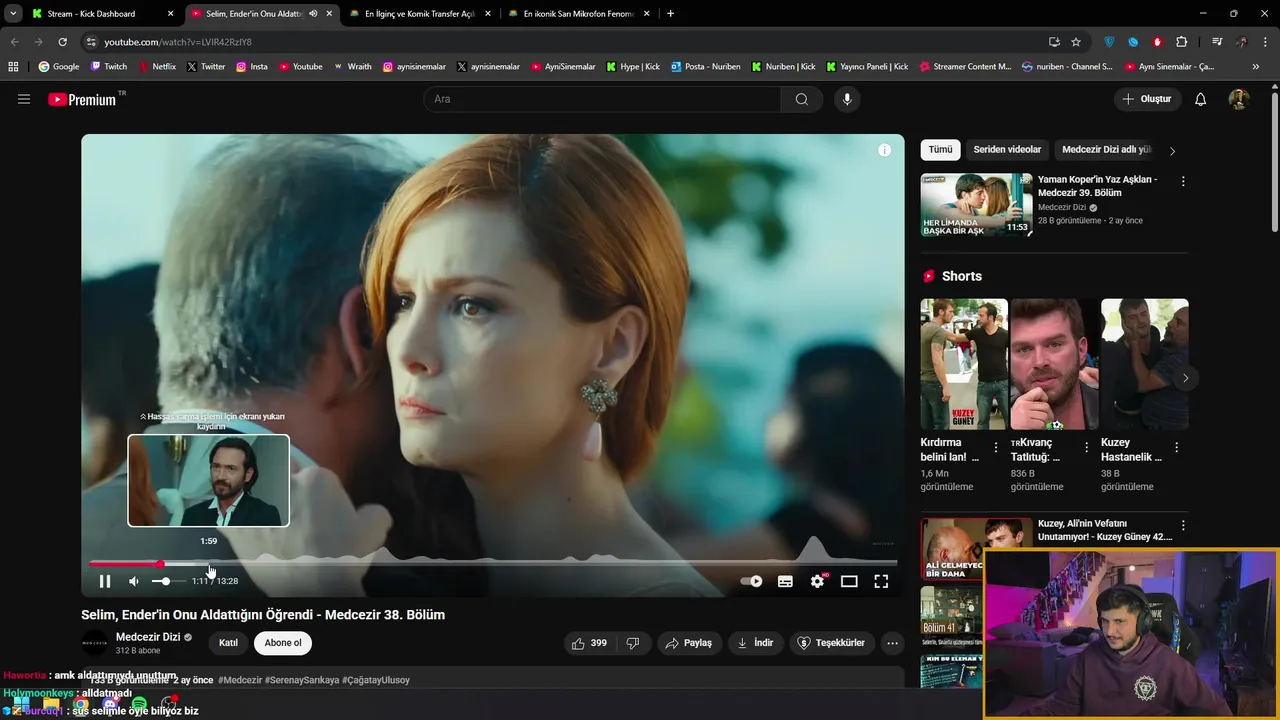Select Seriden videolar chip
1280x720 pixels.
(x=1007, y=150)
